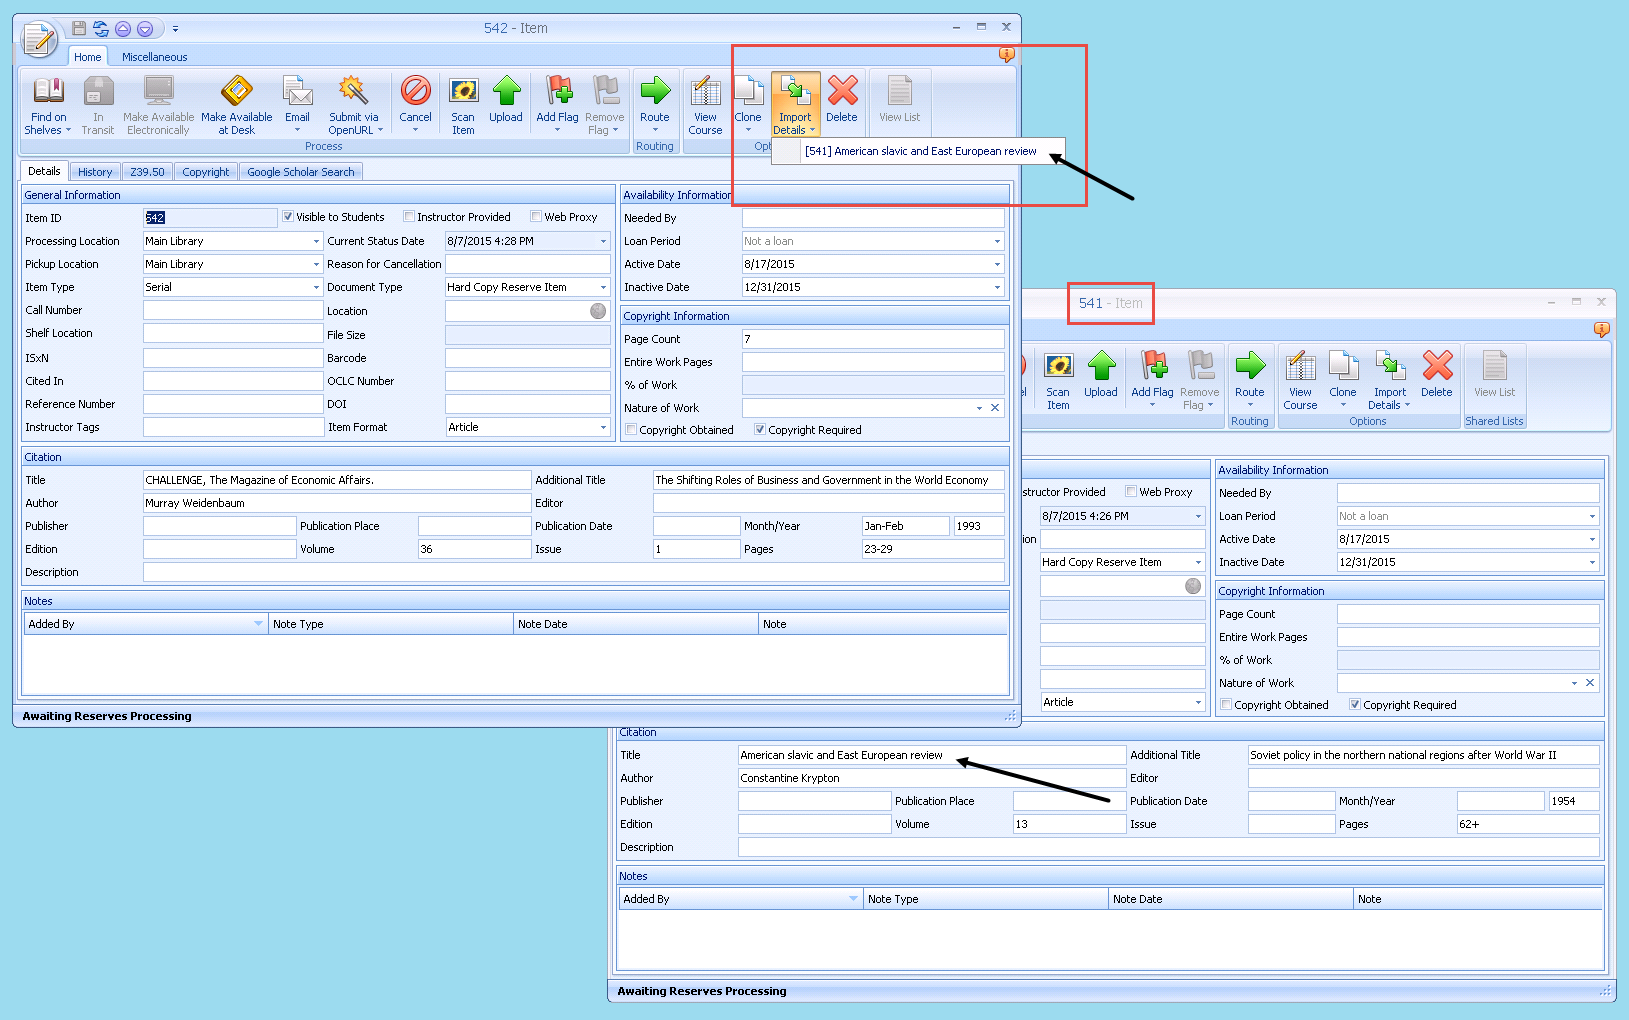Open the Item Format dropdown in 542 window
The image size is (1629, 1020).
603,427
